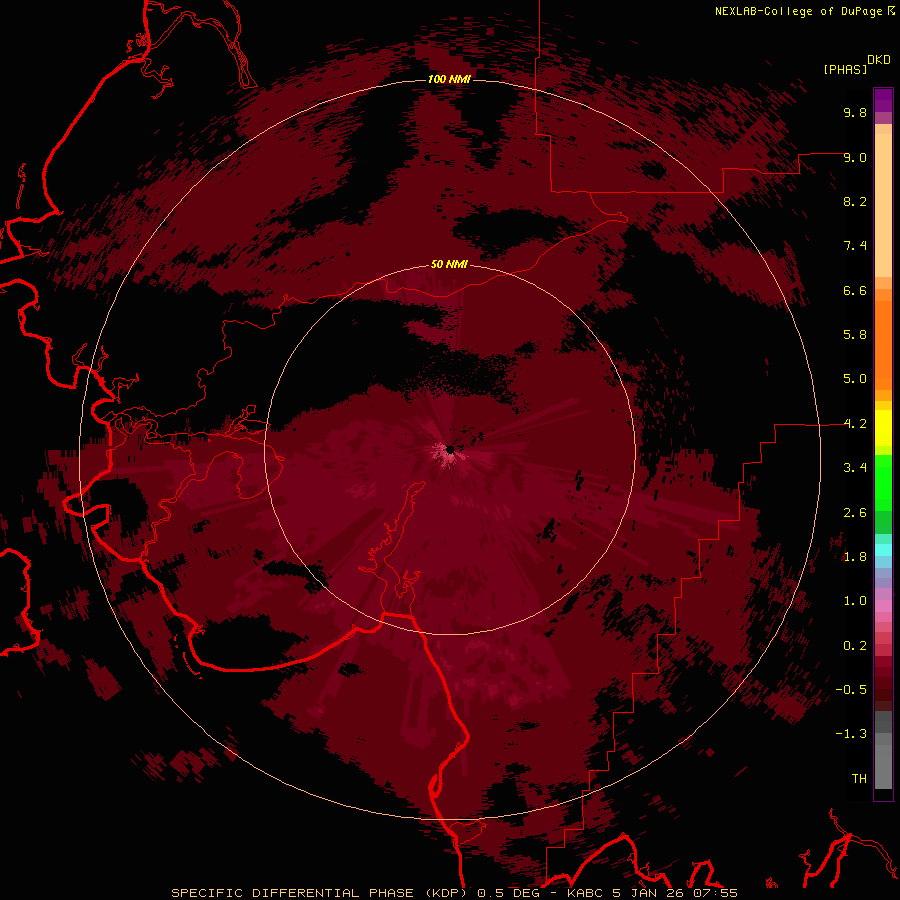Click the radar site center dot
Image resolution: width=900 pixels, height=900 pixels.
(450, 449)
